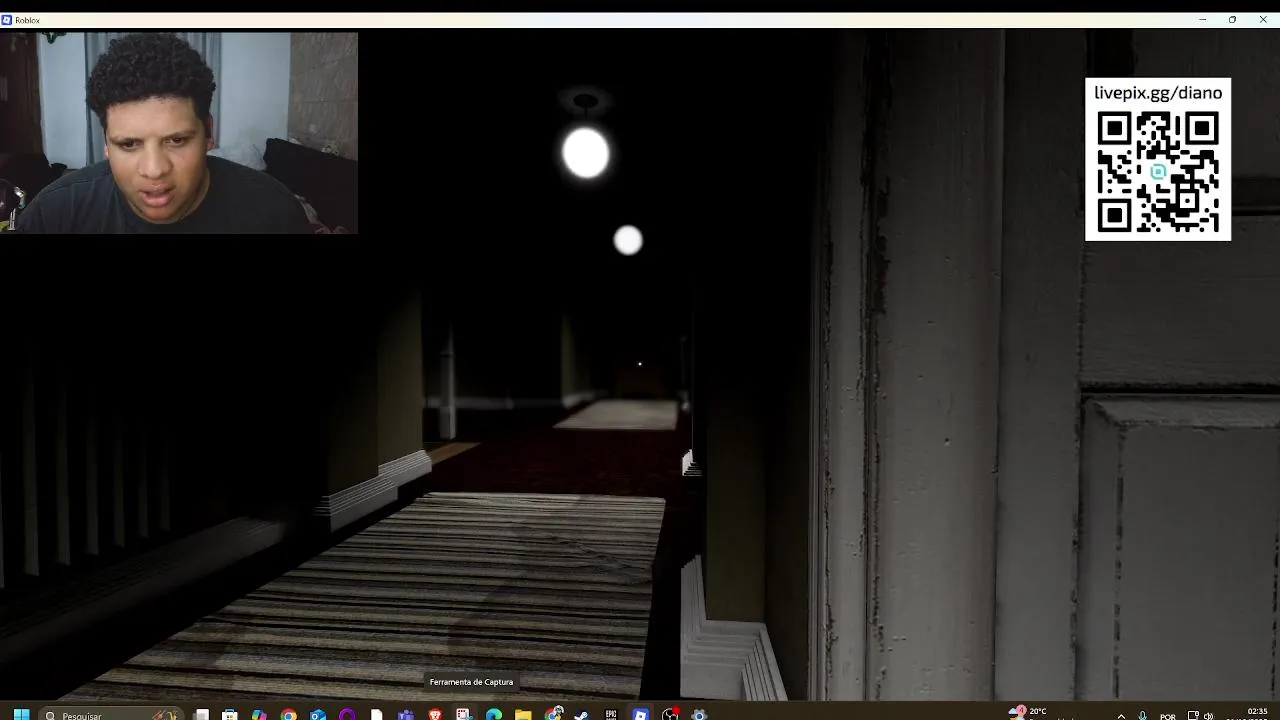Open File Explorer from the taskbar
Screen dimensions: 1280x720
(x=523, y=714)
